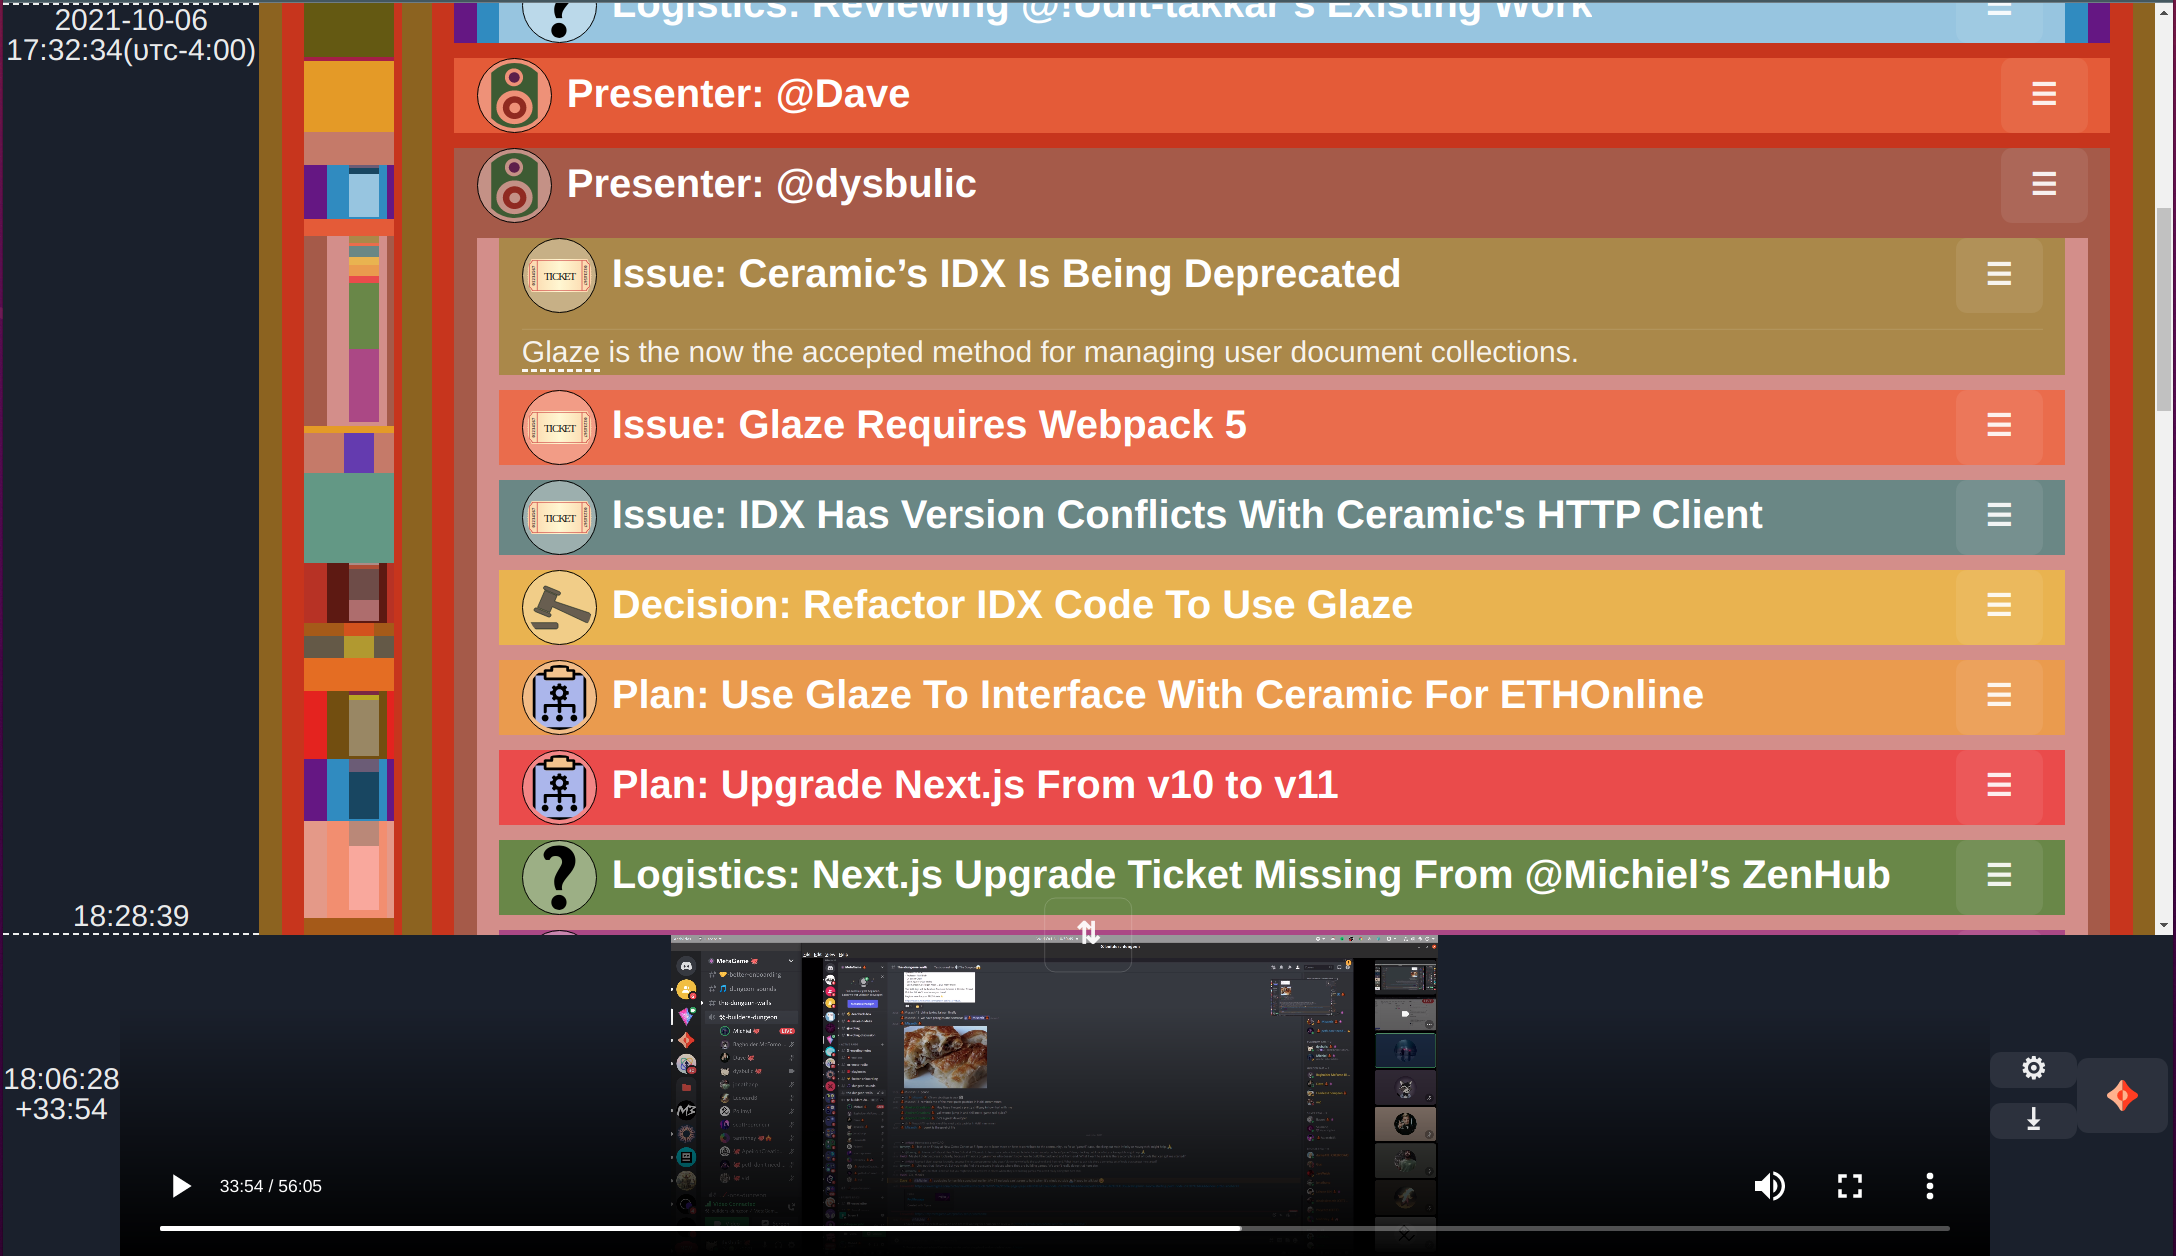2176x1256 pixels.
Task: Click the teal green block in timeline strip
Action: coord(349,518)
